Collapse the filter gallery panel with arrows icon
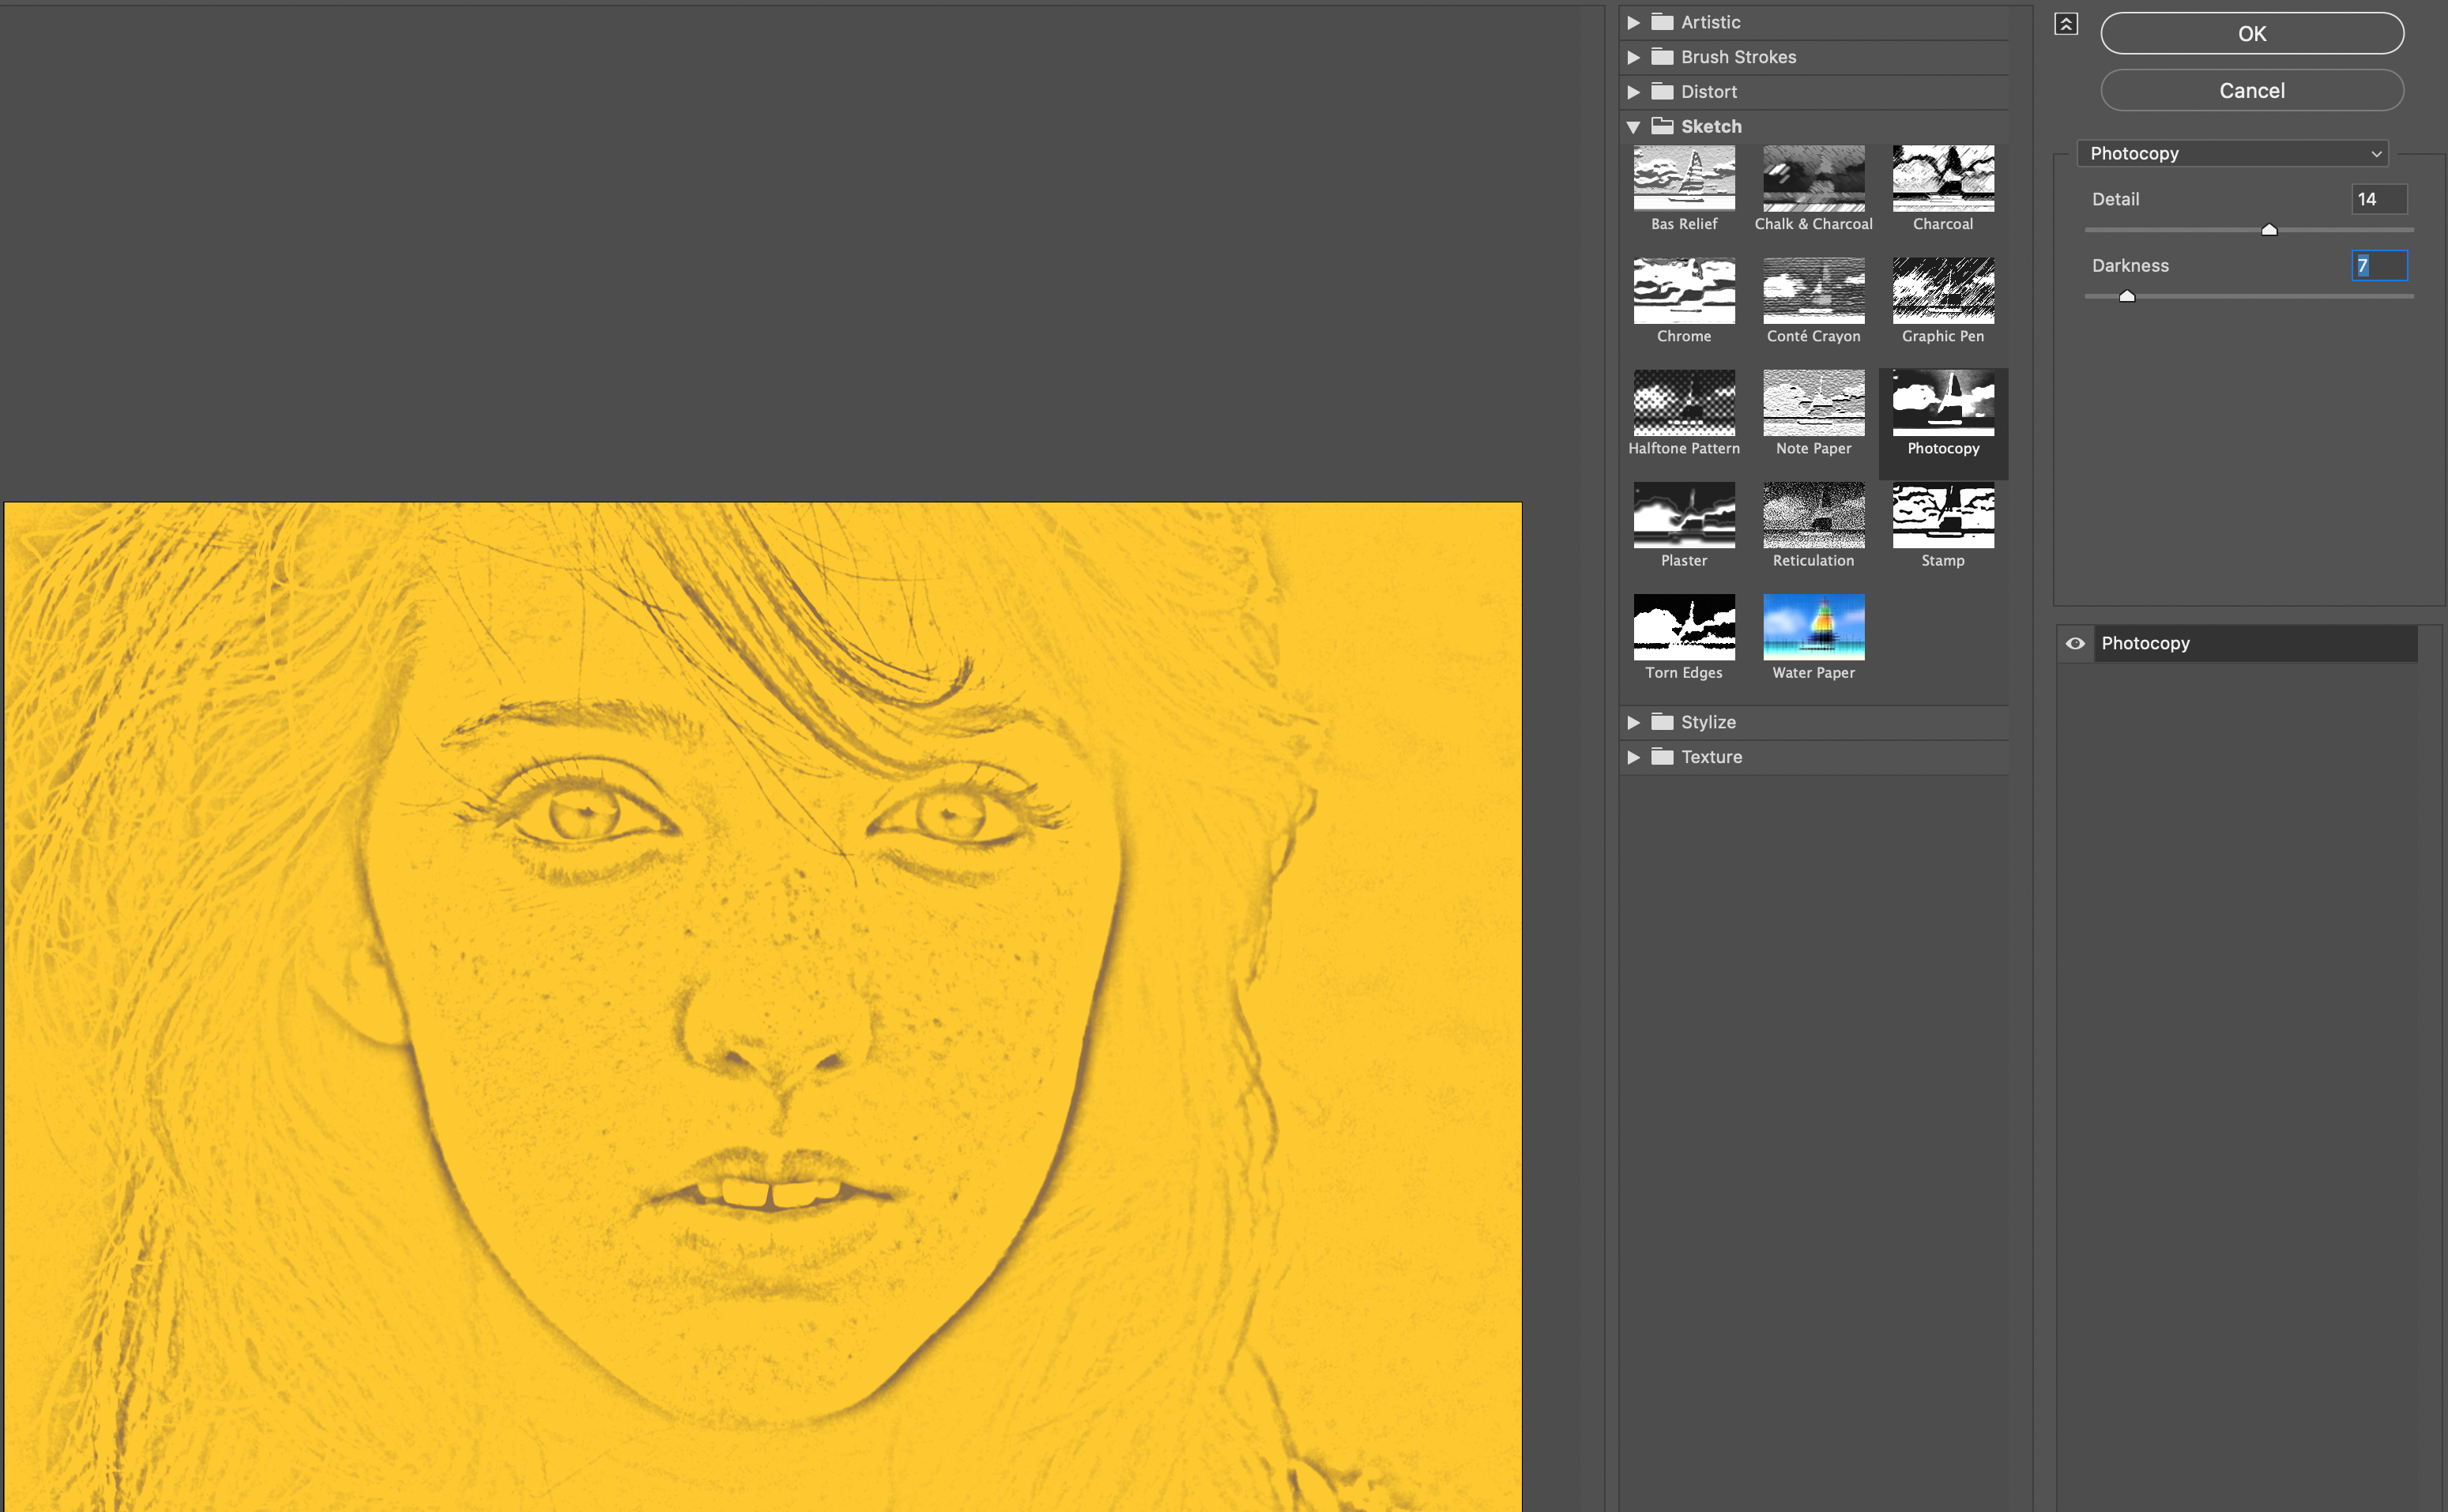Image resolution: width=2448 pixels, height=1512 pixels. [2066, 24]
